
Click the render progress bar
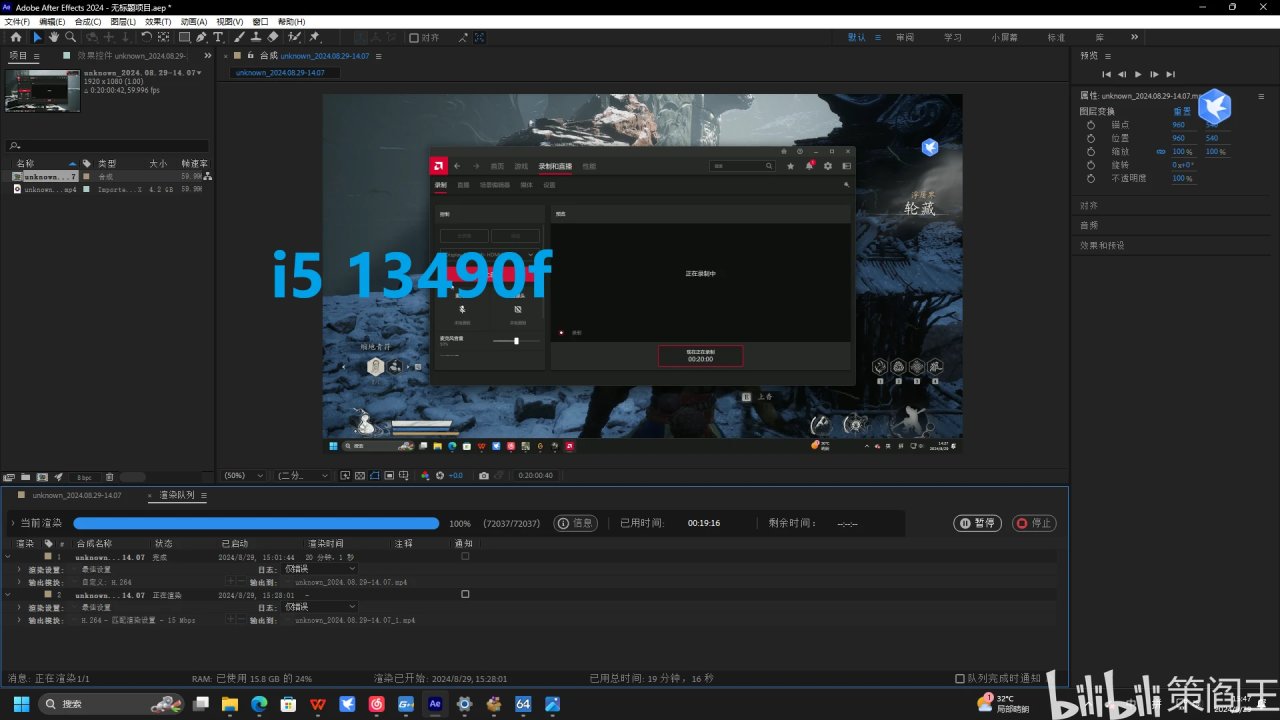click(256, 523)
